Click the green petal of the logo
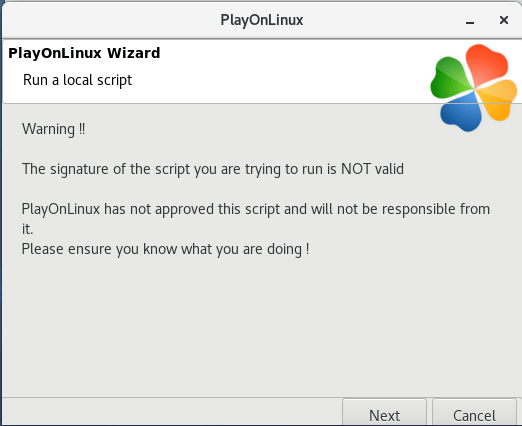This screenshot has width=522, height=426. click(450, 77)
